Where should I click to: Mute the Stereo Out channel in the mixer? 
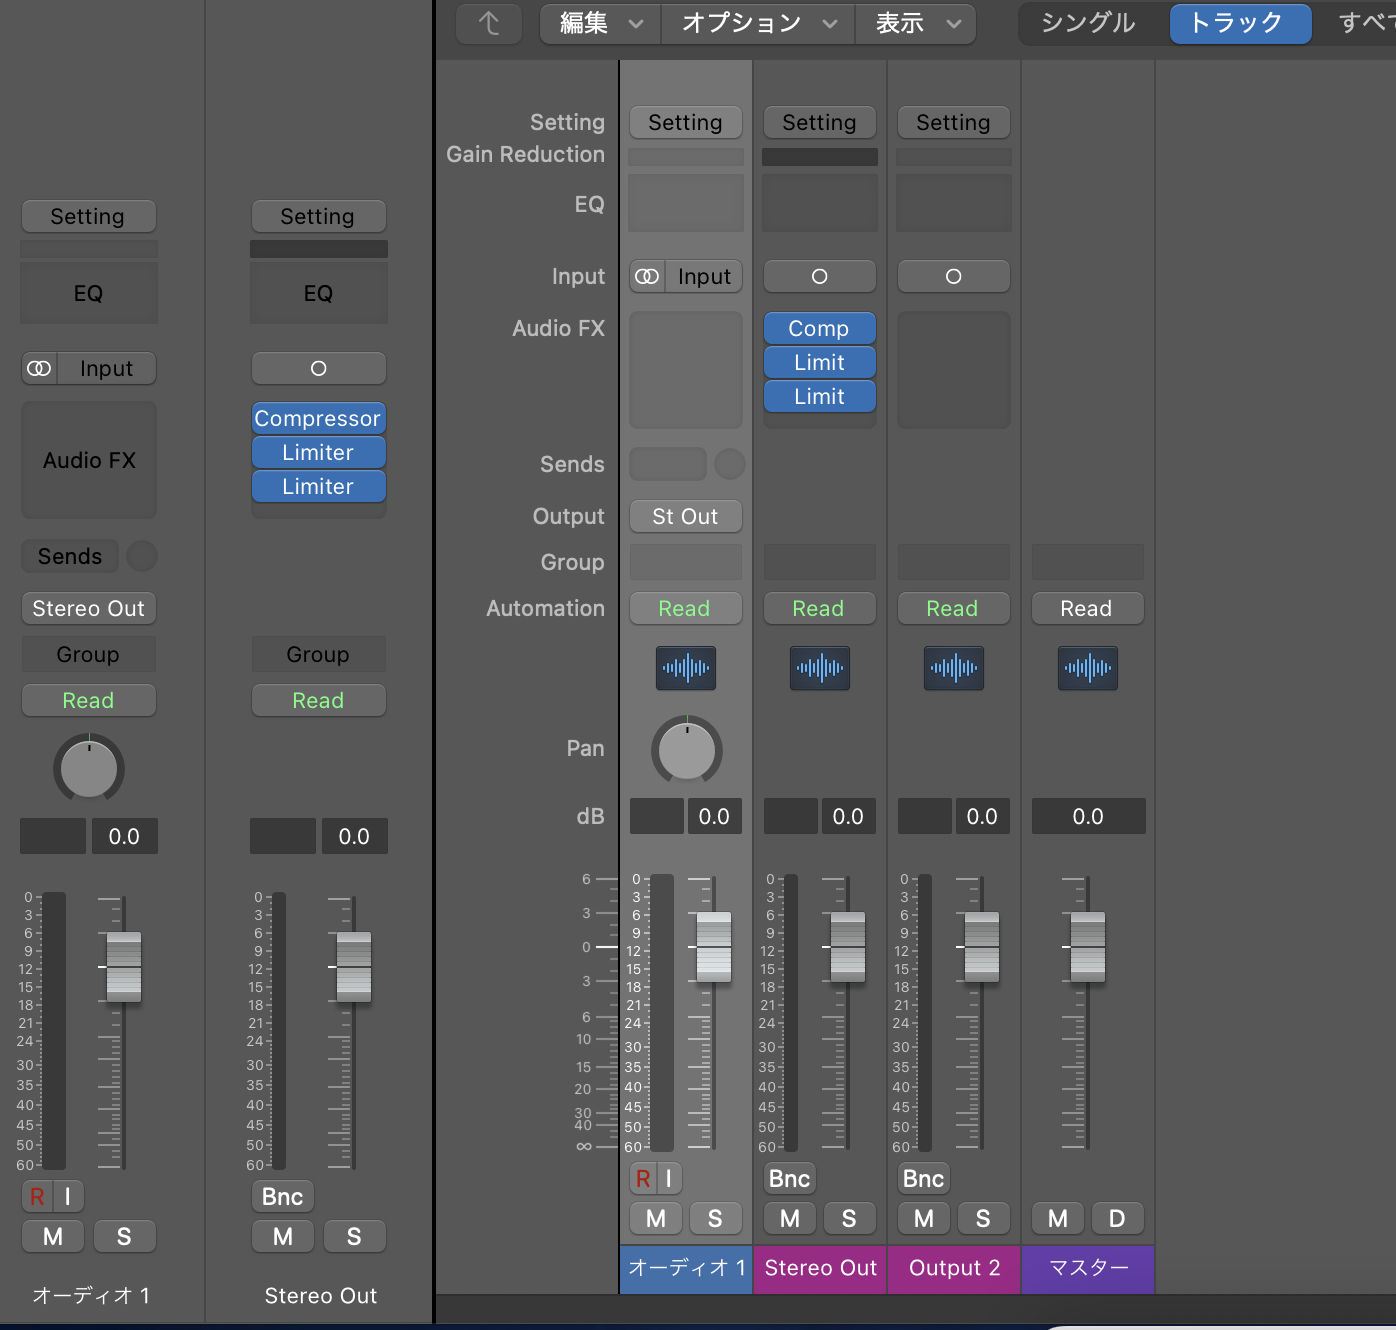pos(790,1218)
